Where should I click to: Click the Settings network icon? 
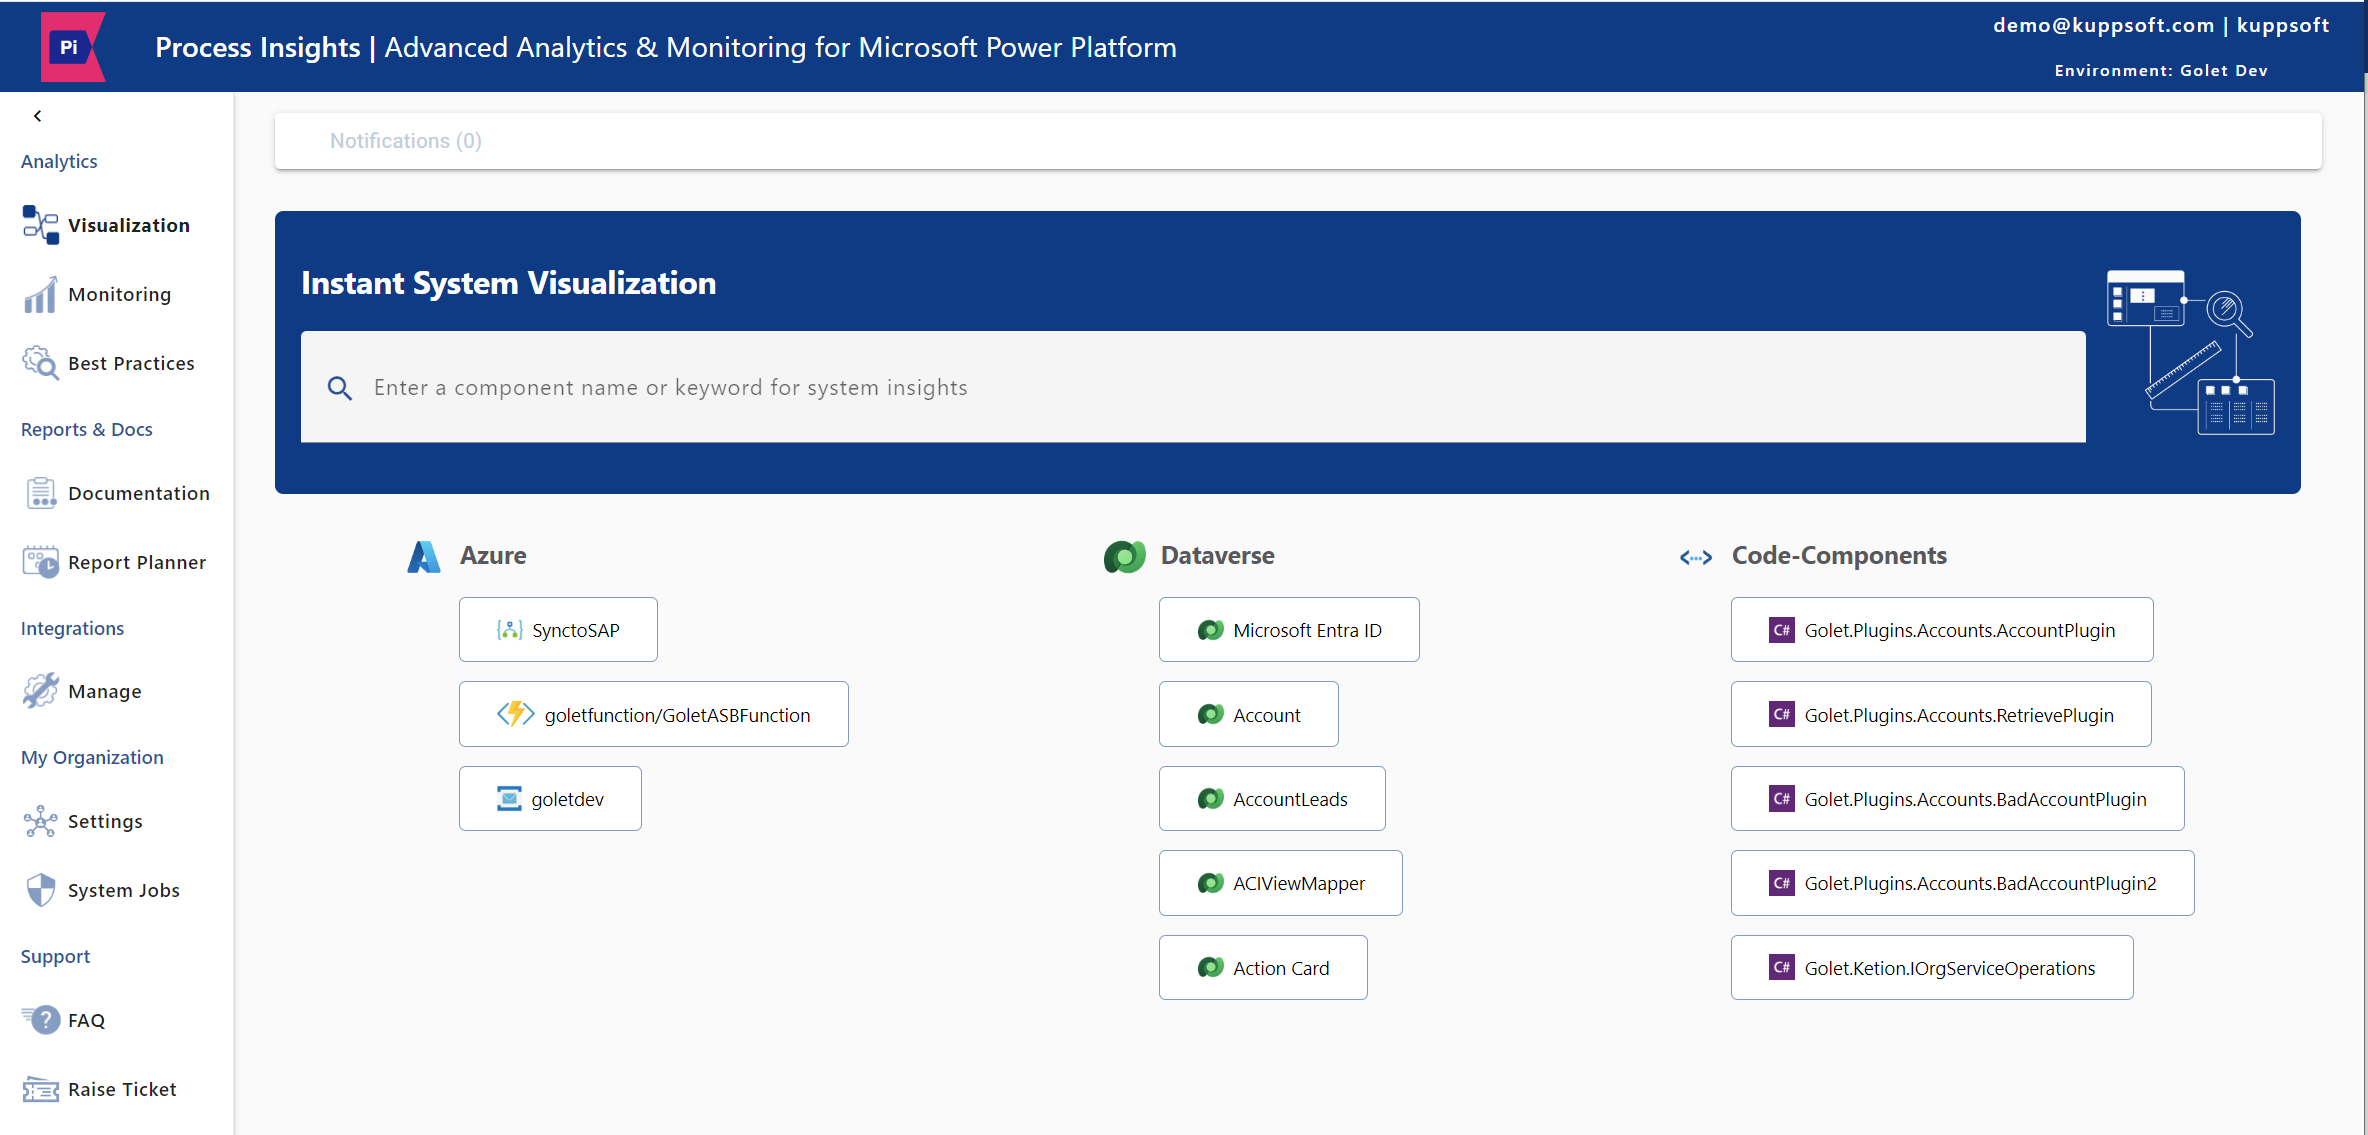(40, 821)
